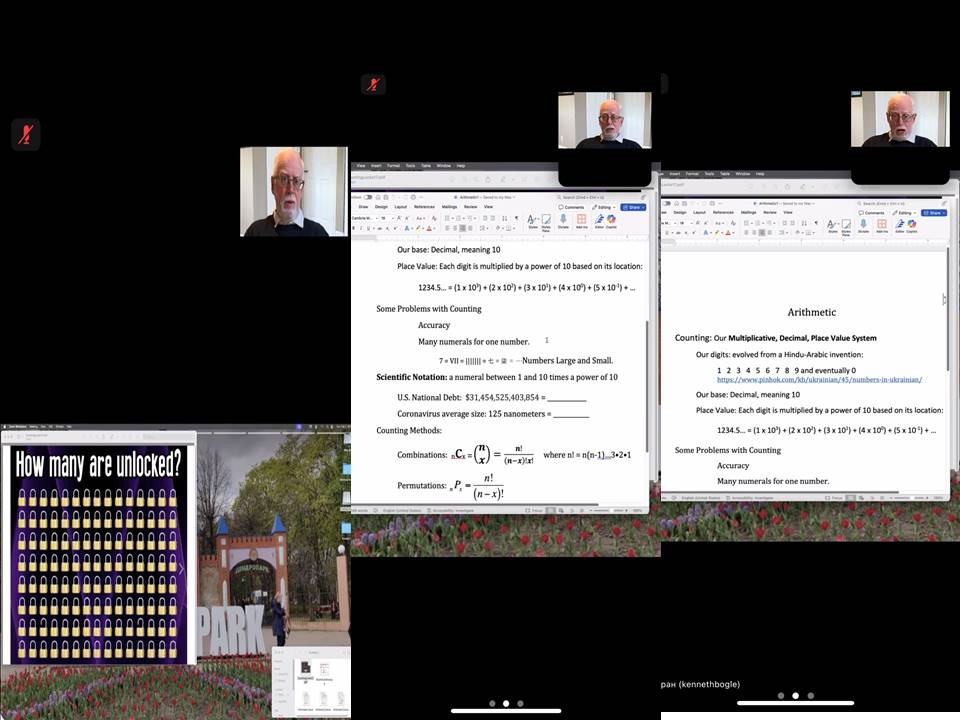The height and width of the screenshot is (720, 960).
Task: Unmute the red microphone on the left panel
Action: tap(26, 134)
